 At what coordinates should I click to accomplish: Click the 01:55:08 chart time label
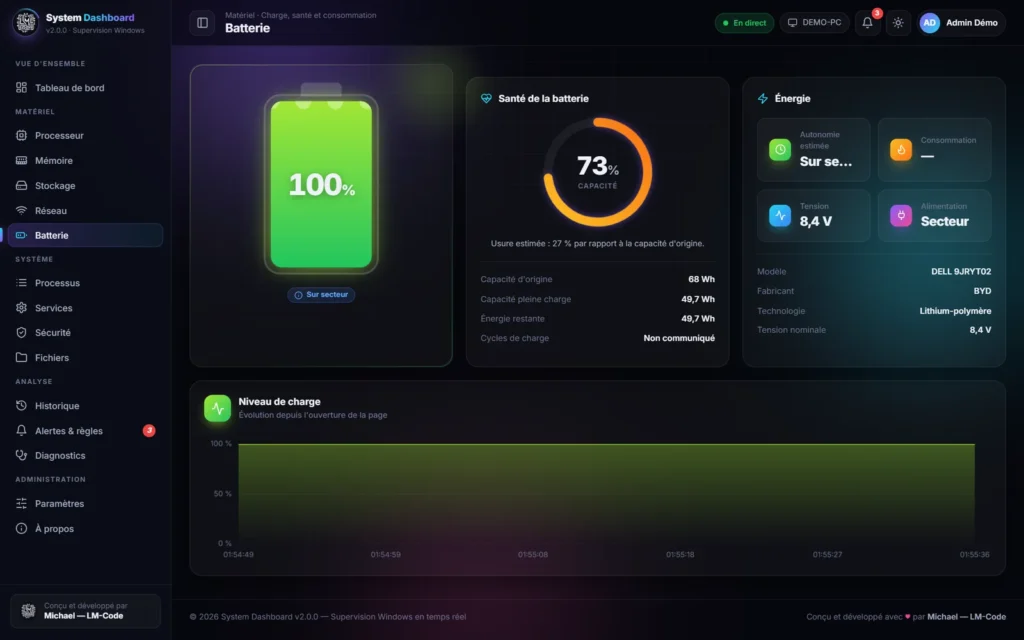533,554
